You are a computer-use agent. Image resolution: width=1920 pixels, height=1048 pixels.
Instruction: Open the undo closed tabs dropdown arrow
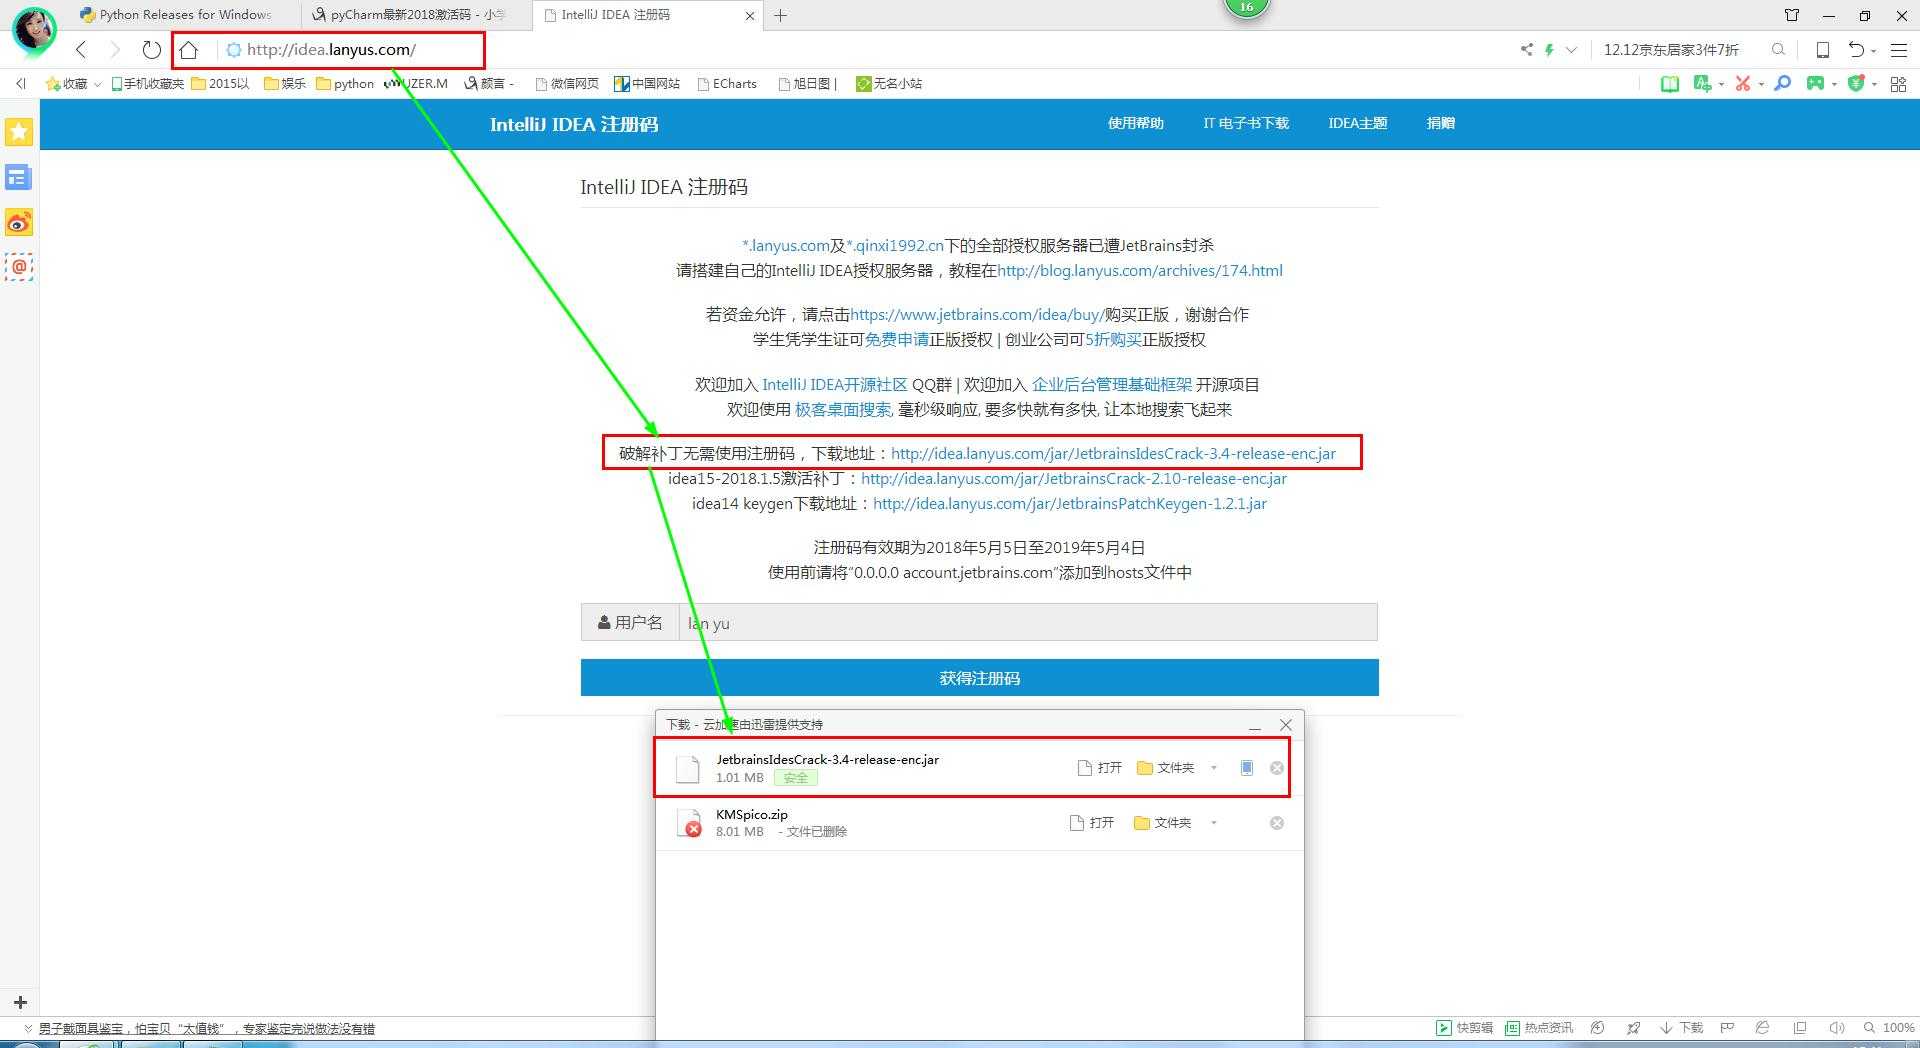point(1873,50)
